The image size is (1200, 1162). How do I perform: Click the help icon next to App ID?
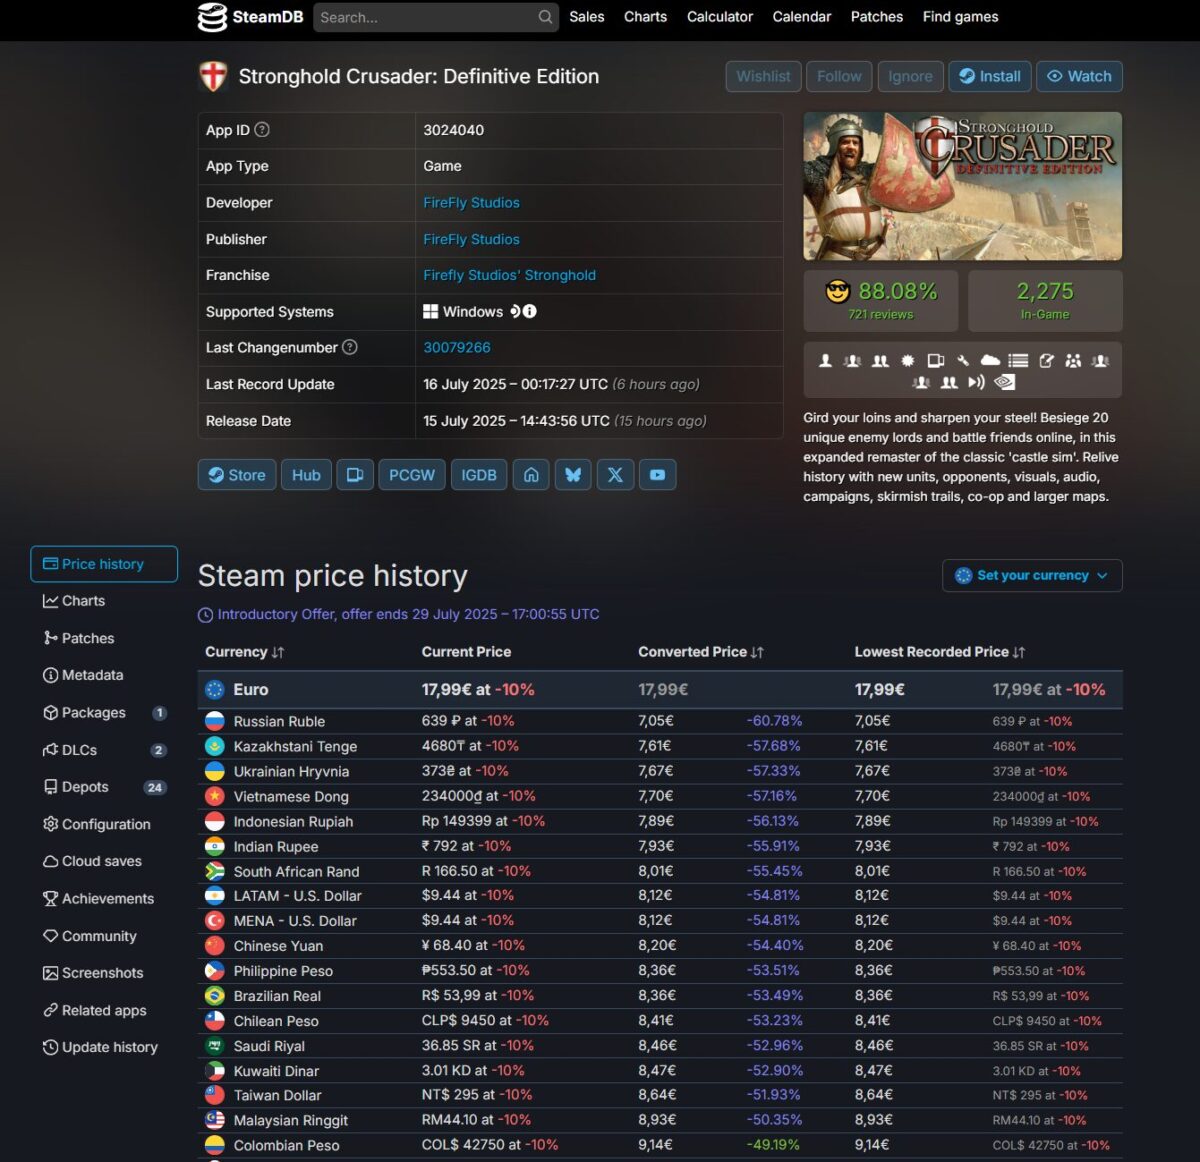click(x=262, y=130)
